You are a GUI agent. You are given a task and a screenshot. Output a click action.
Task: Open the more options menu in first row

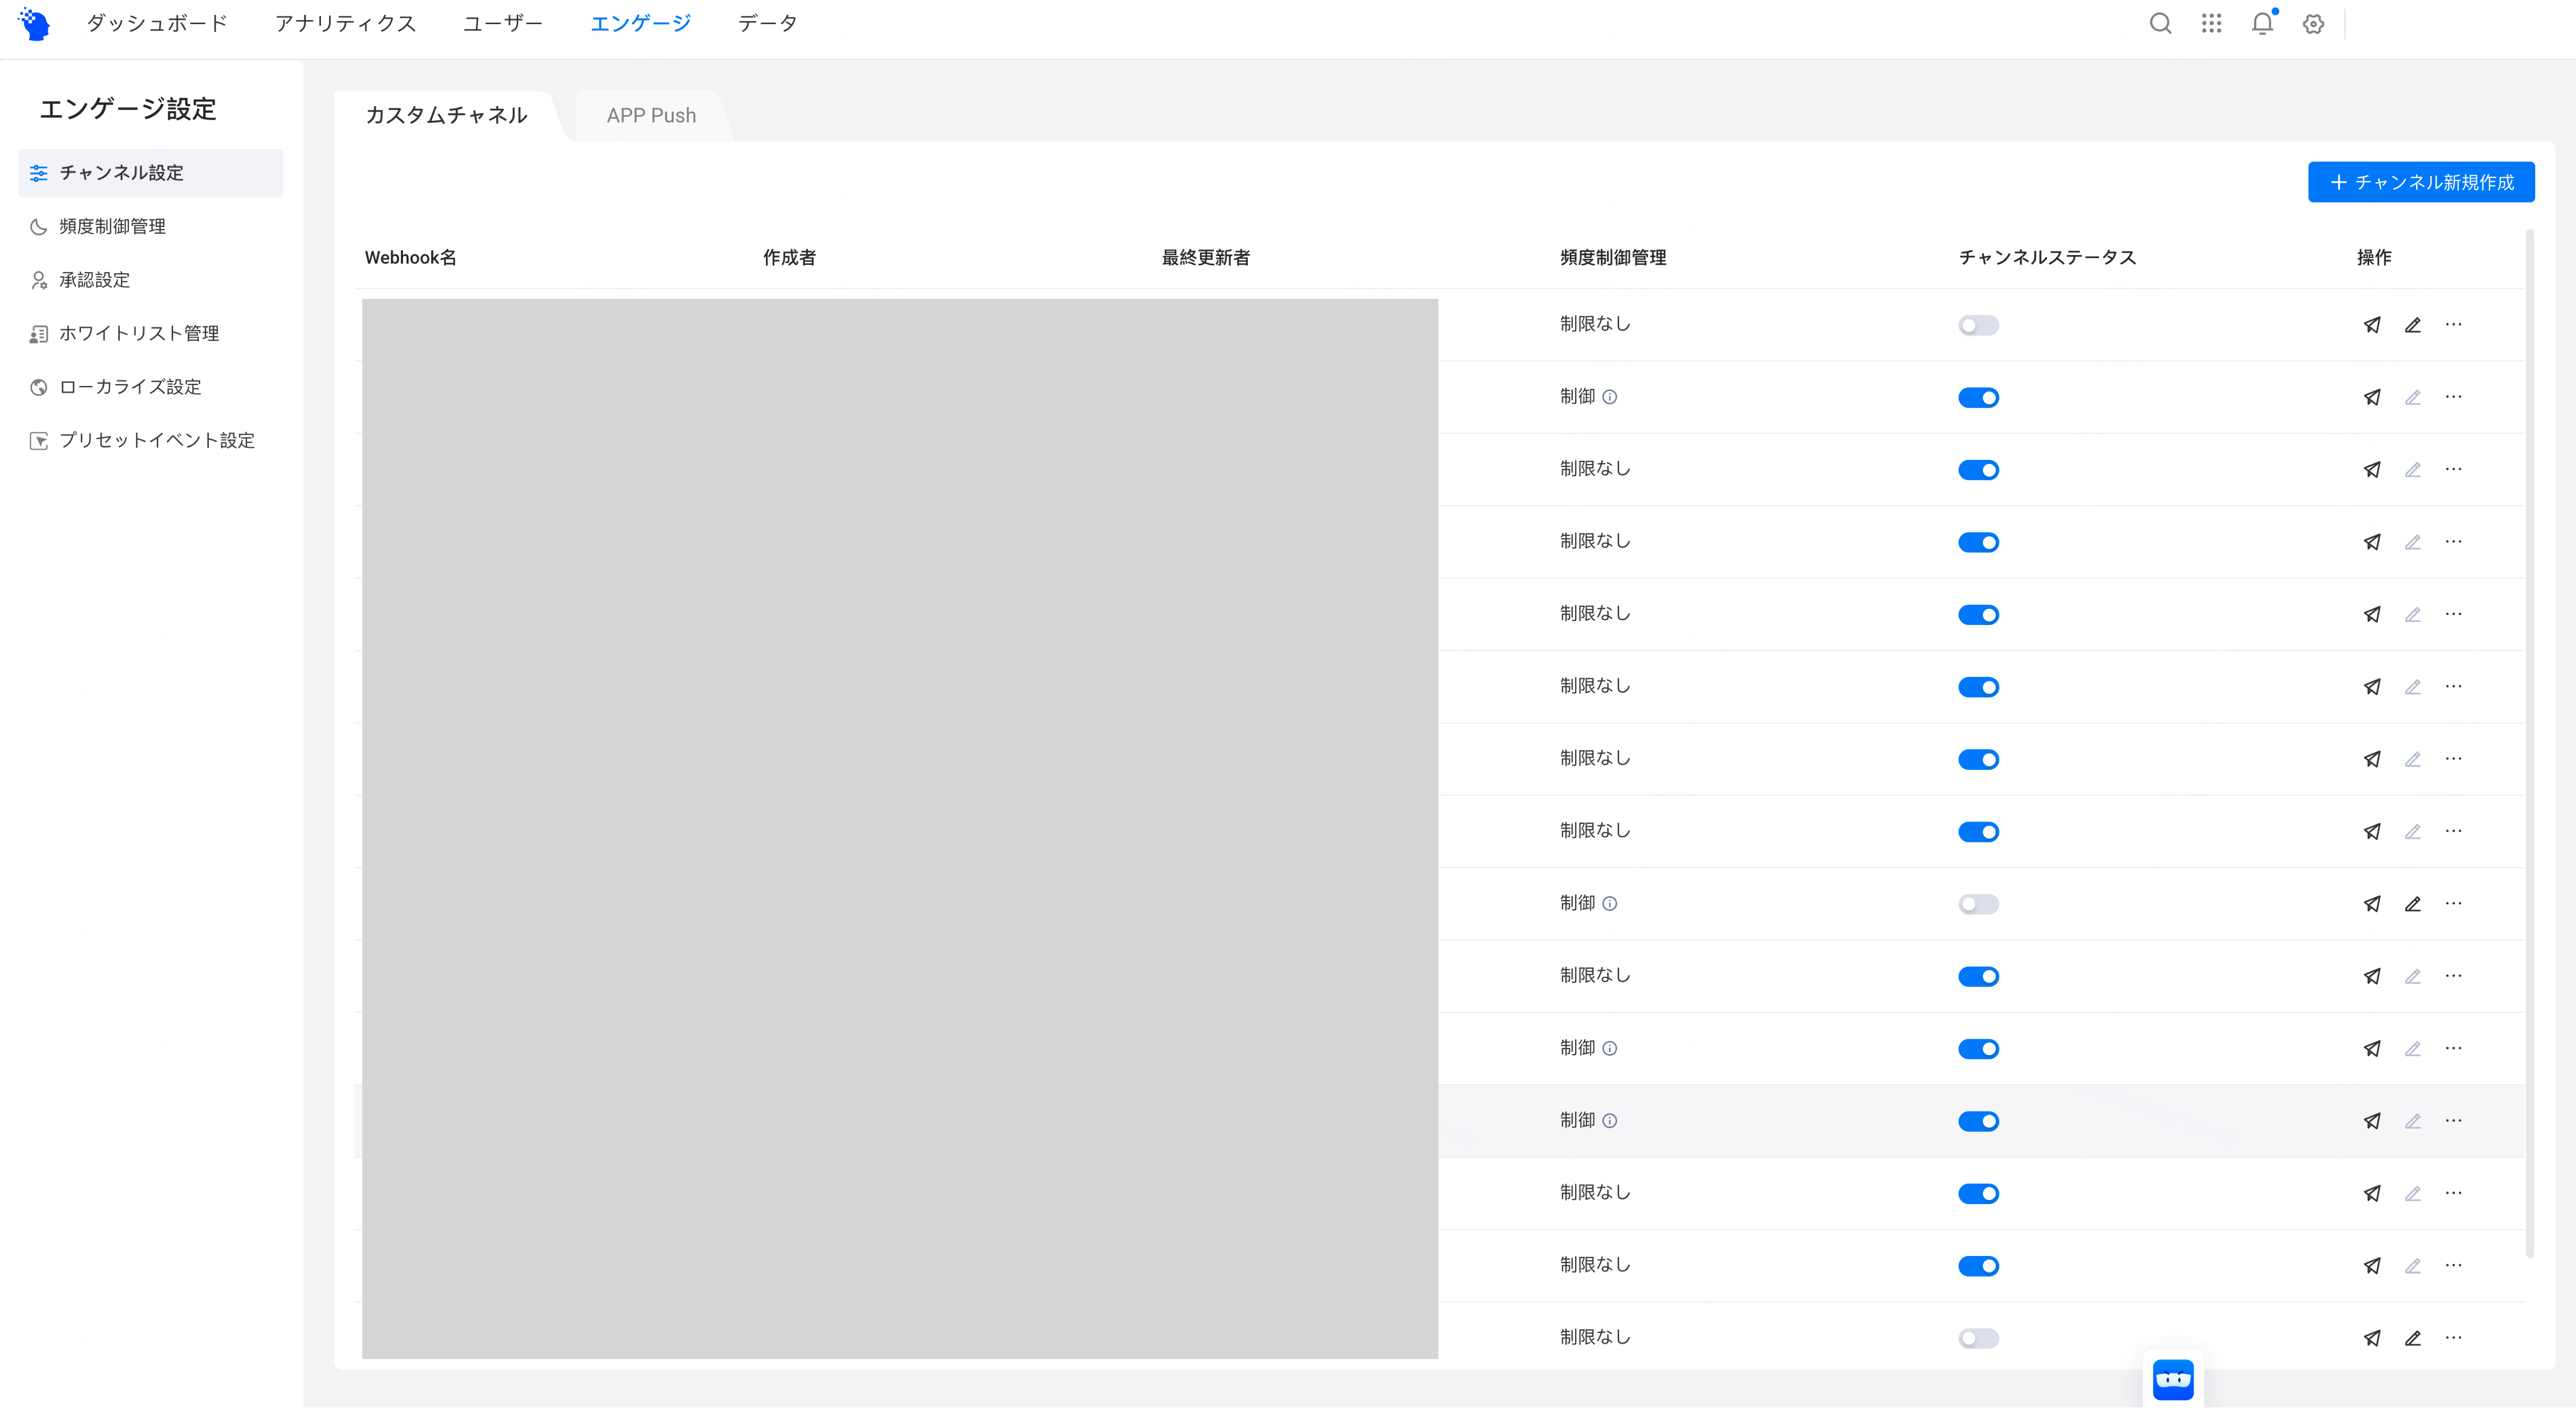coord(2453,324)
